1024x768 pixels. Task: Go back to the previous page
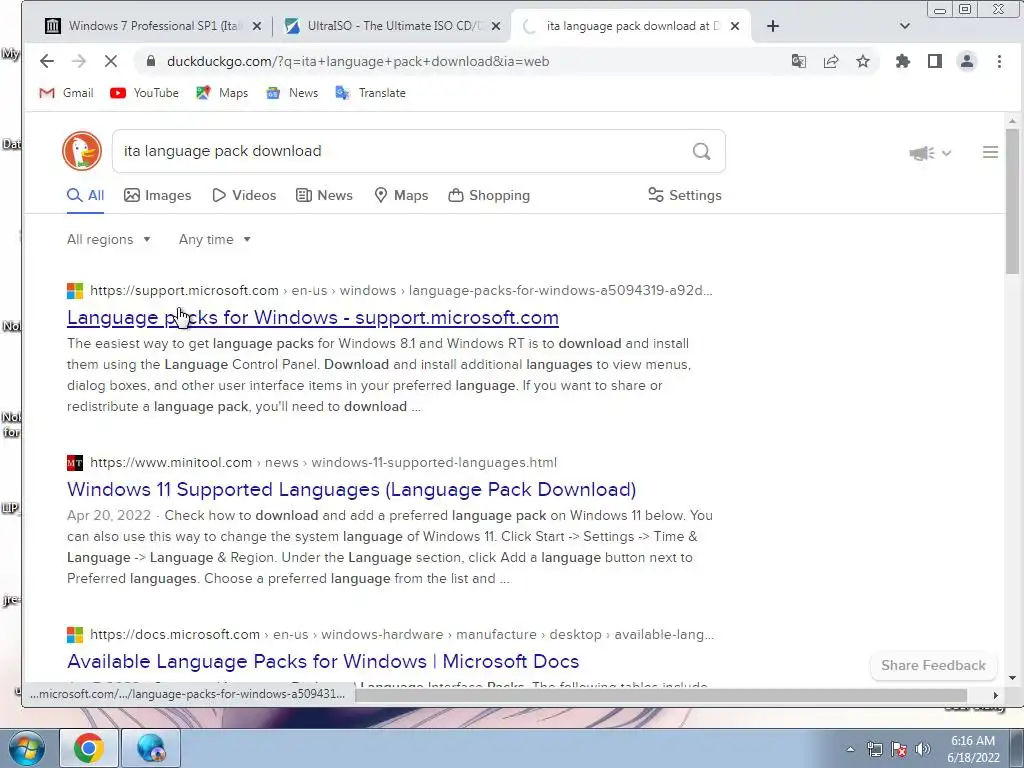[x=46, y=61]
